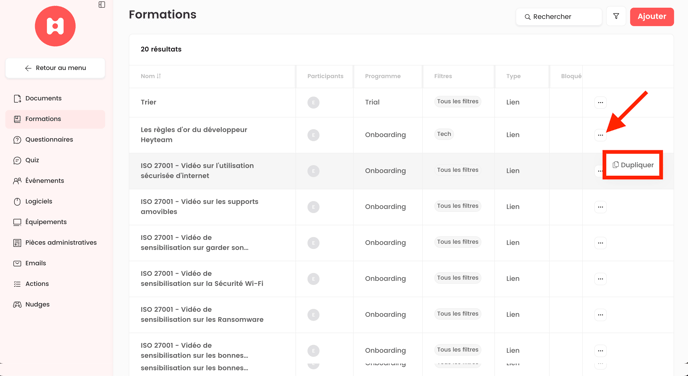Click participant avatar in Sécurité Wi-Fi row

coord(313,279)
